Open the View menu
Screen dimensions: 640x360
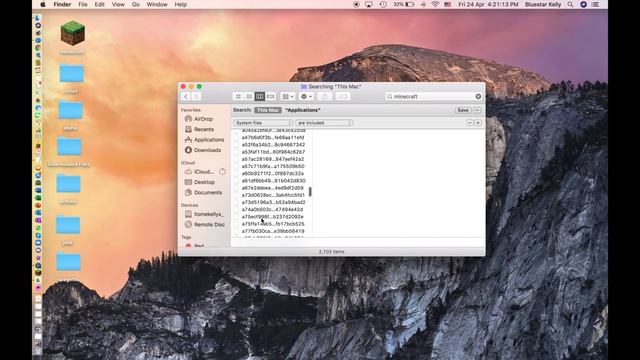click(118, 4)
